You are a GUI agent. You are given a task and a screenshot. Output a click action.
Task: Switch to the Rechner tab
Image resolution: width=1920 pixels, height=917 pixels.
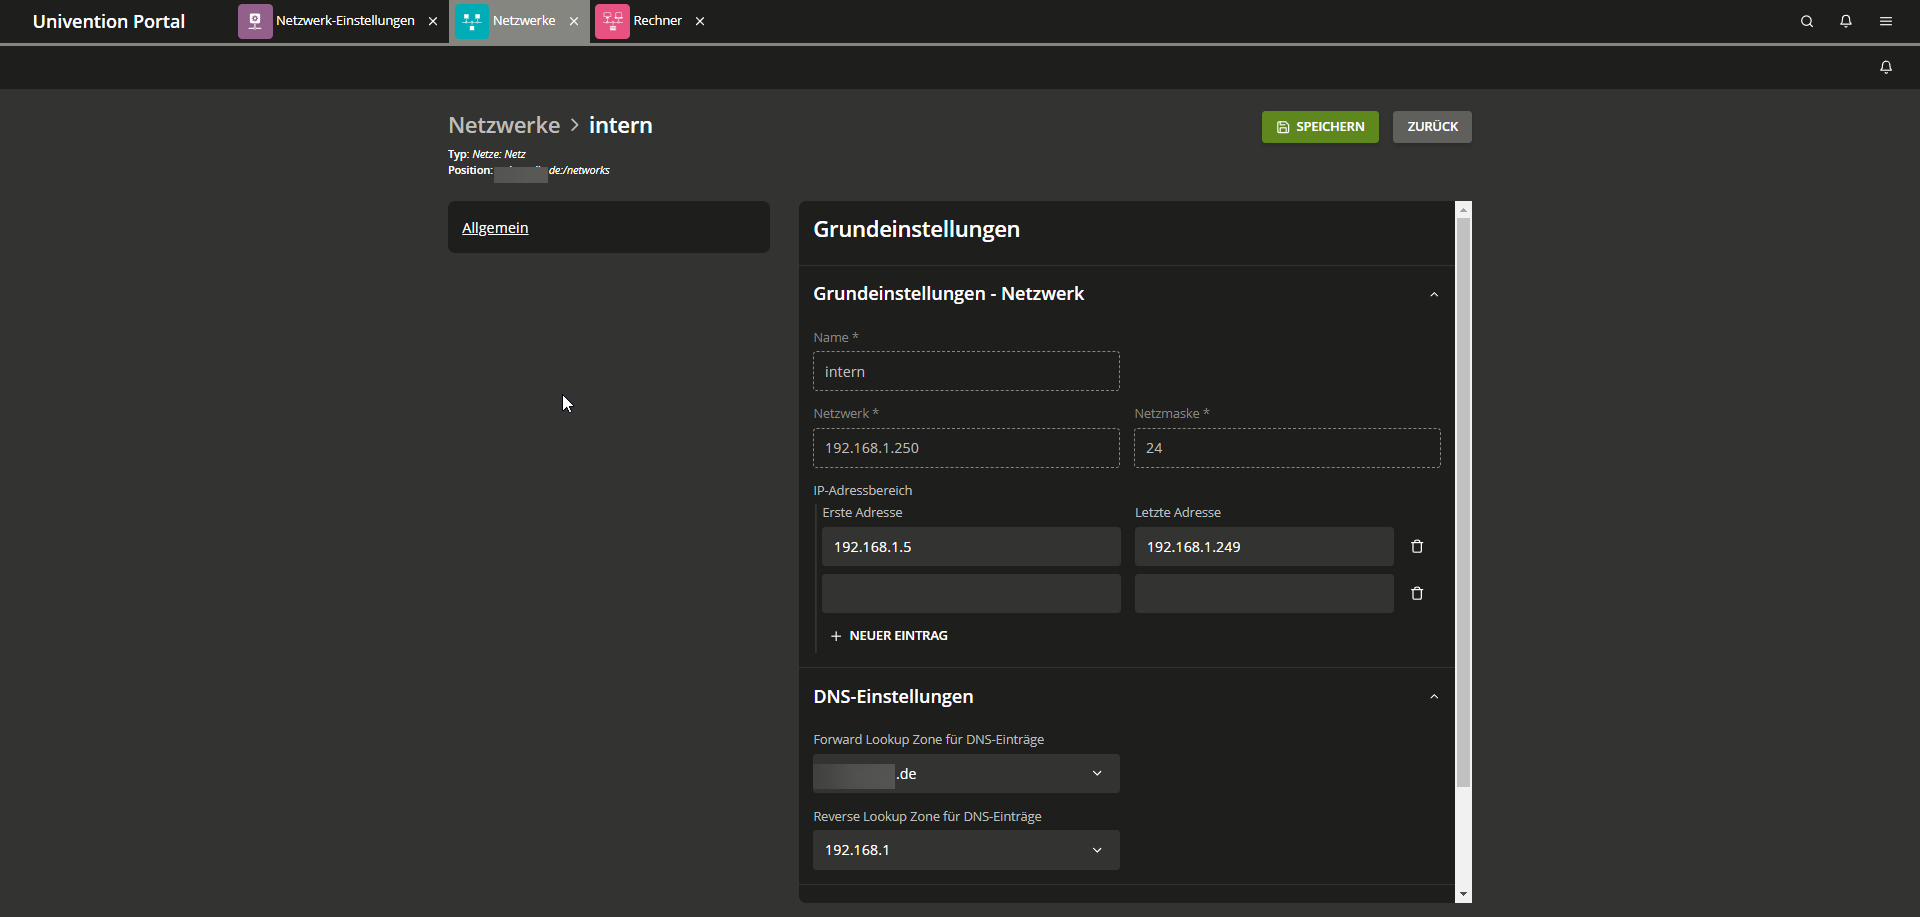click(658, 21)
